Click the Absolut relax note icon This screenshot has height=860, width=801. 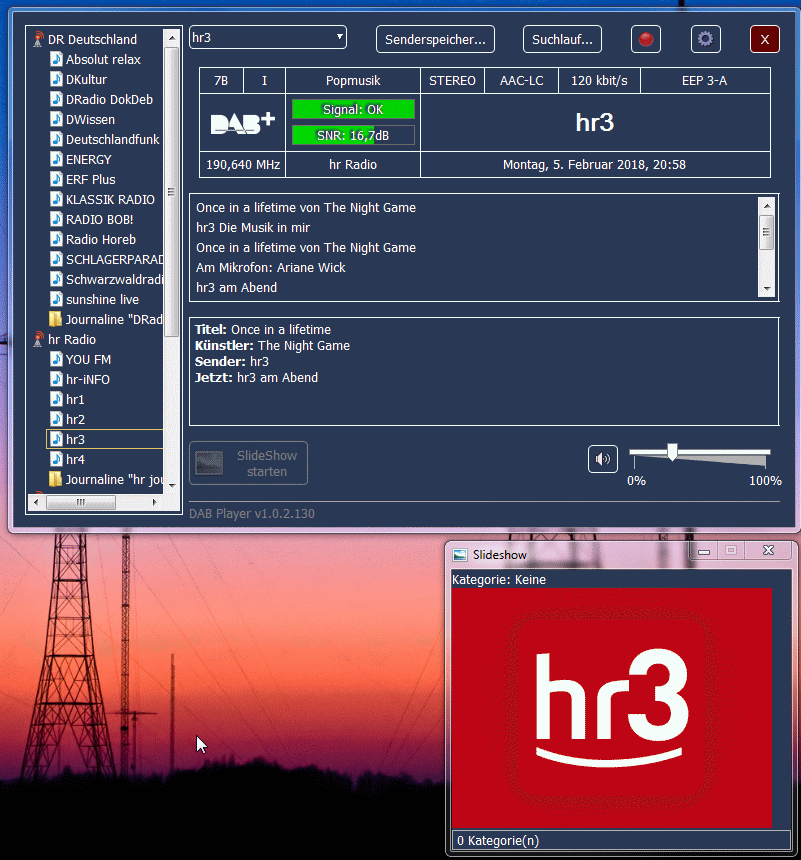pyautogui.click(x=56, y=59)
